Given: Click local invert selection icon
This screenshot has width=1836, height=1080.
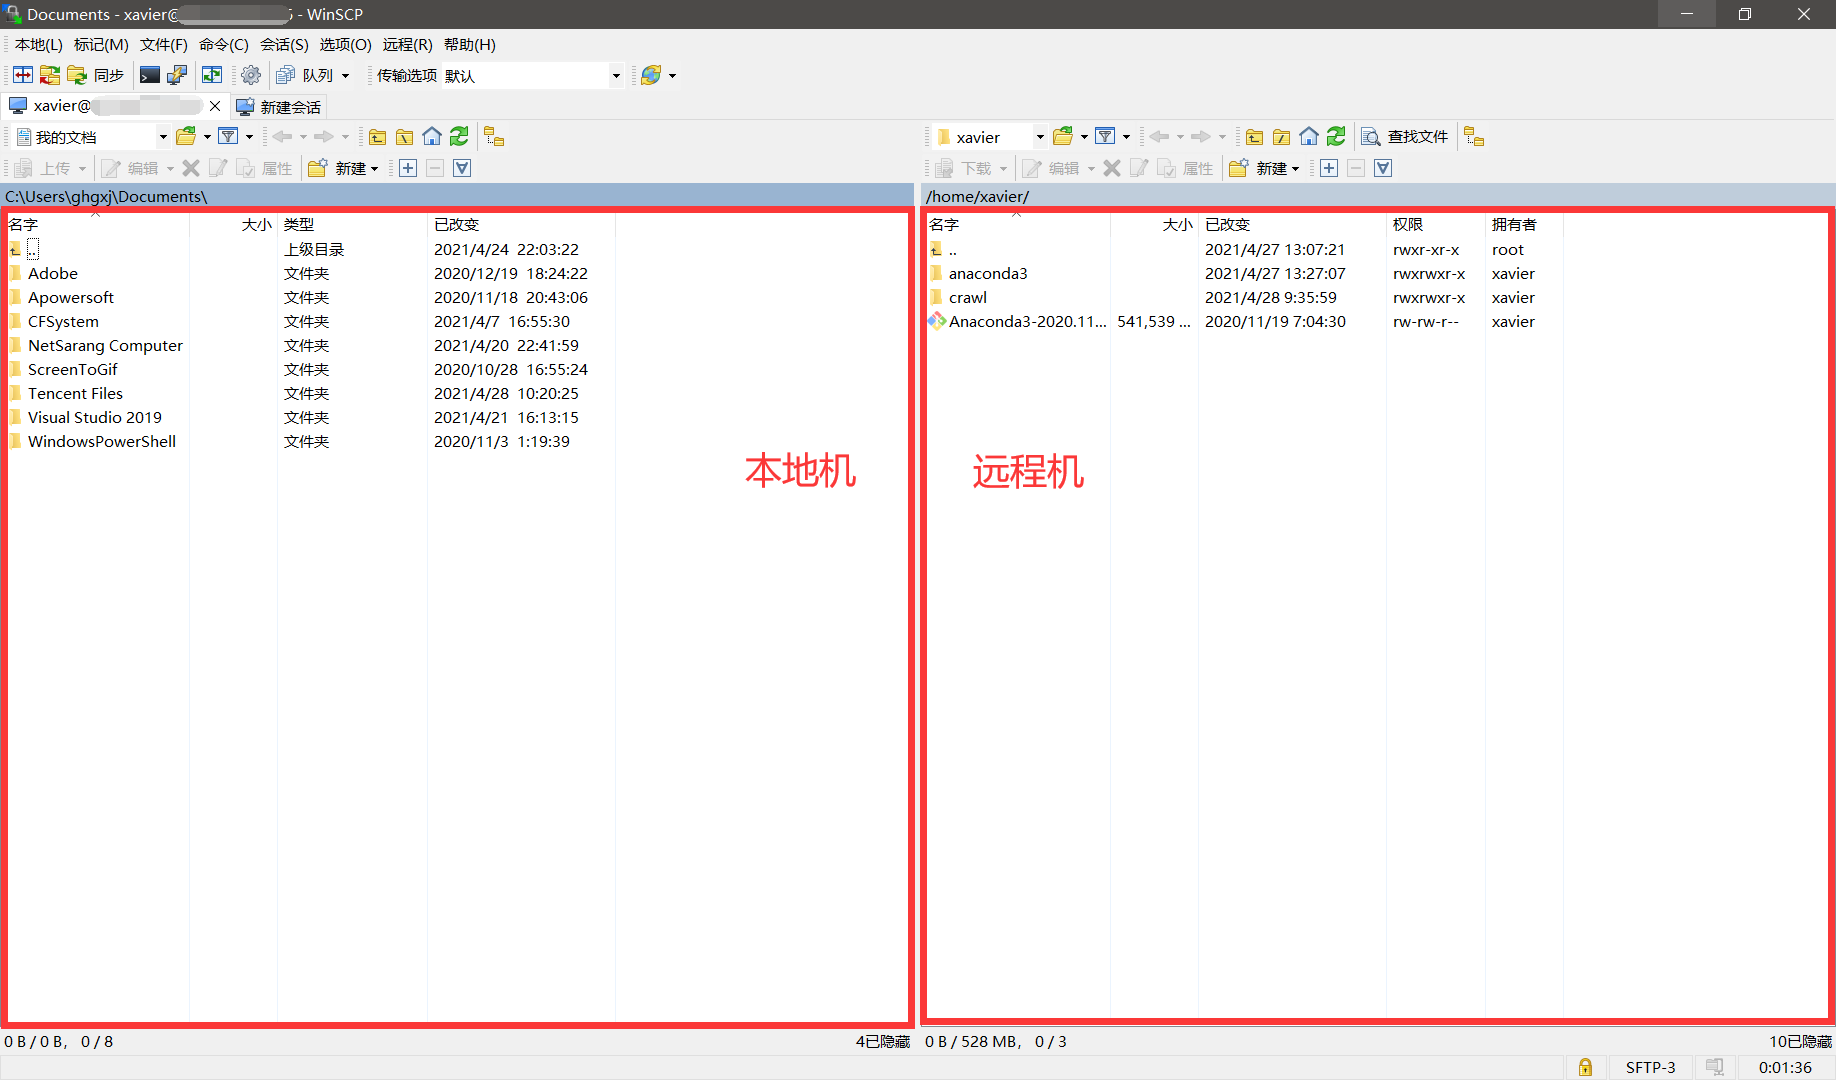Looking at the screenshot, I should point(462,168).
